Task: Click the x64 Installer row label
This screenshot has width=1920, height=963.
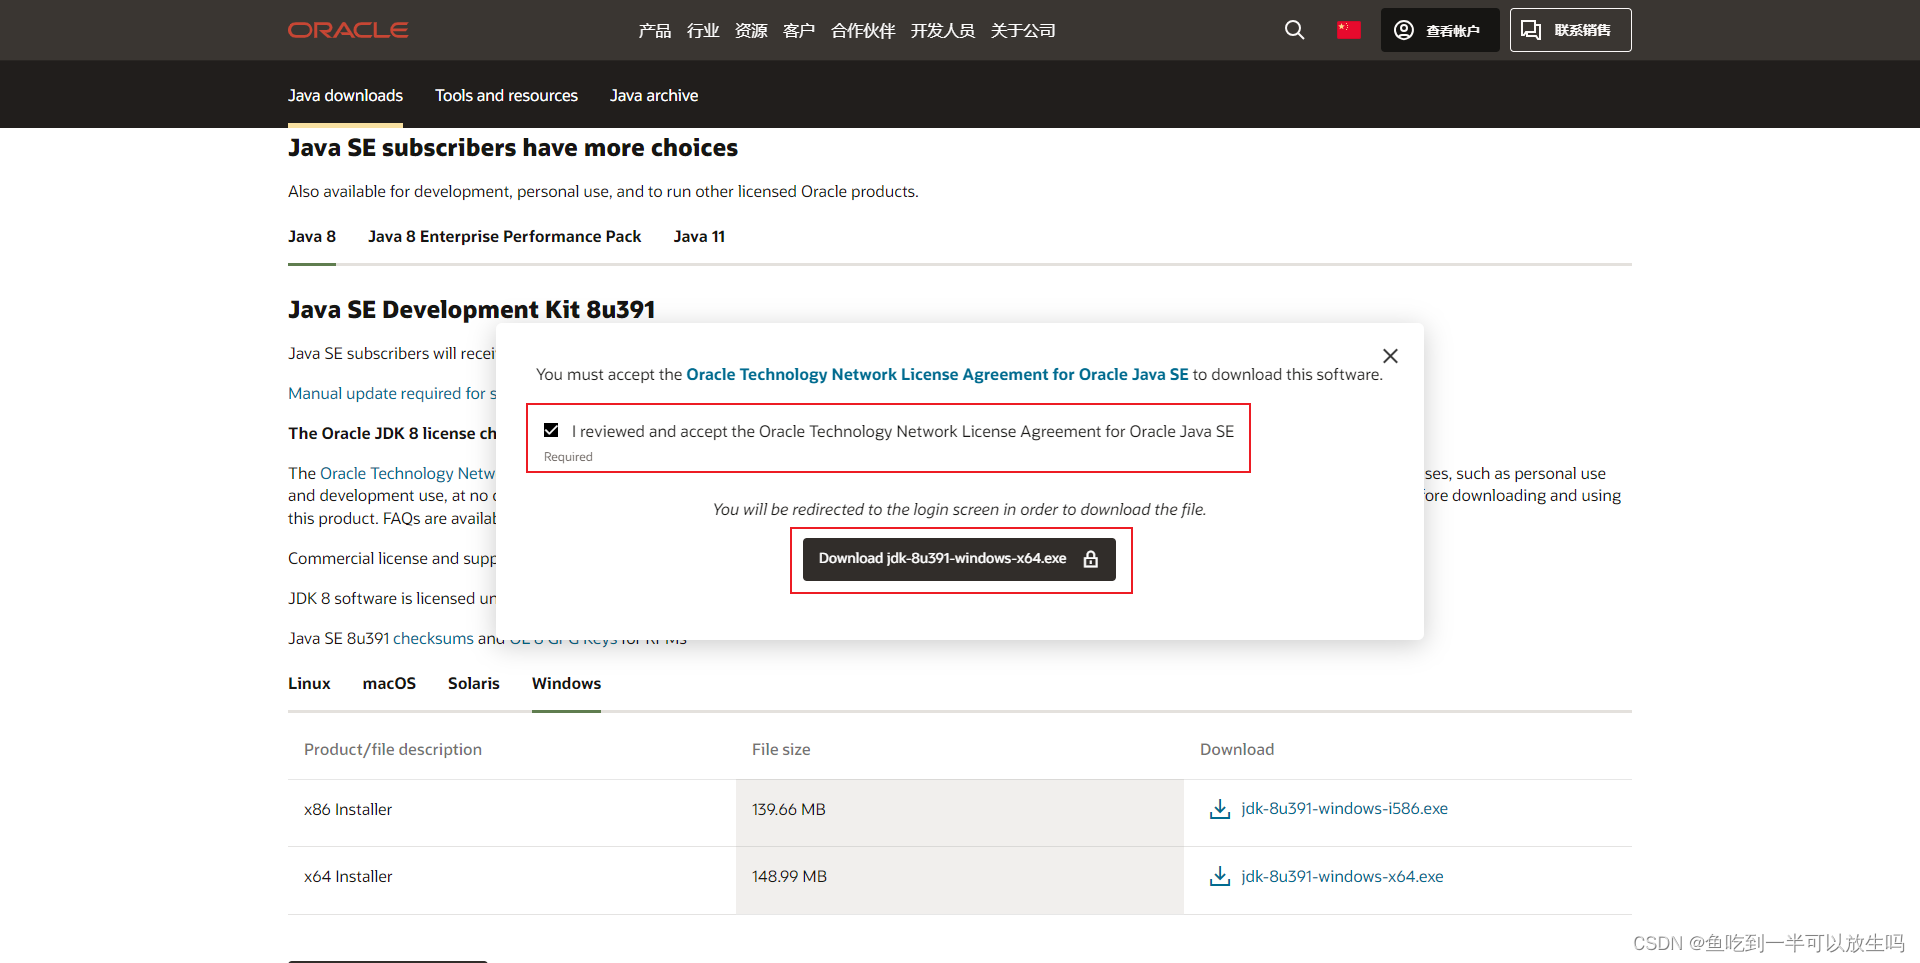Action: click(x=348, y=877)
